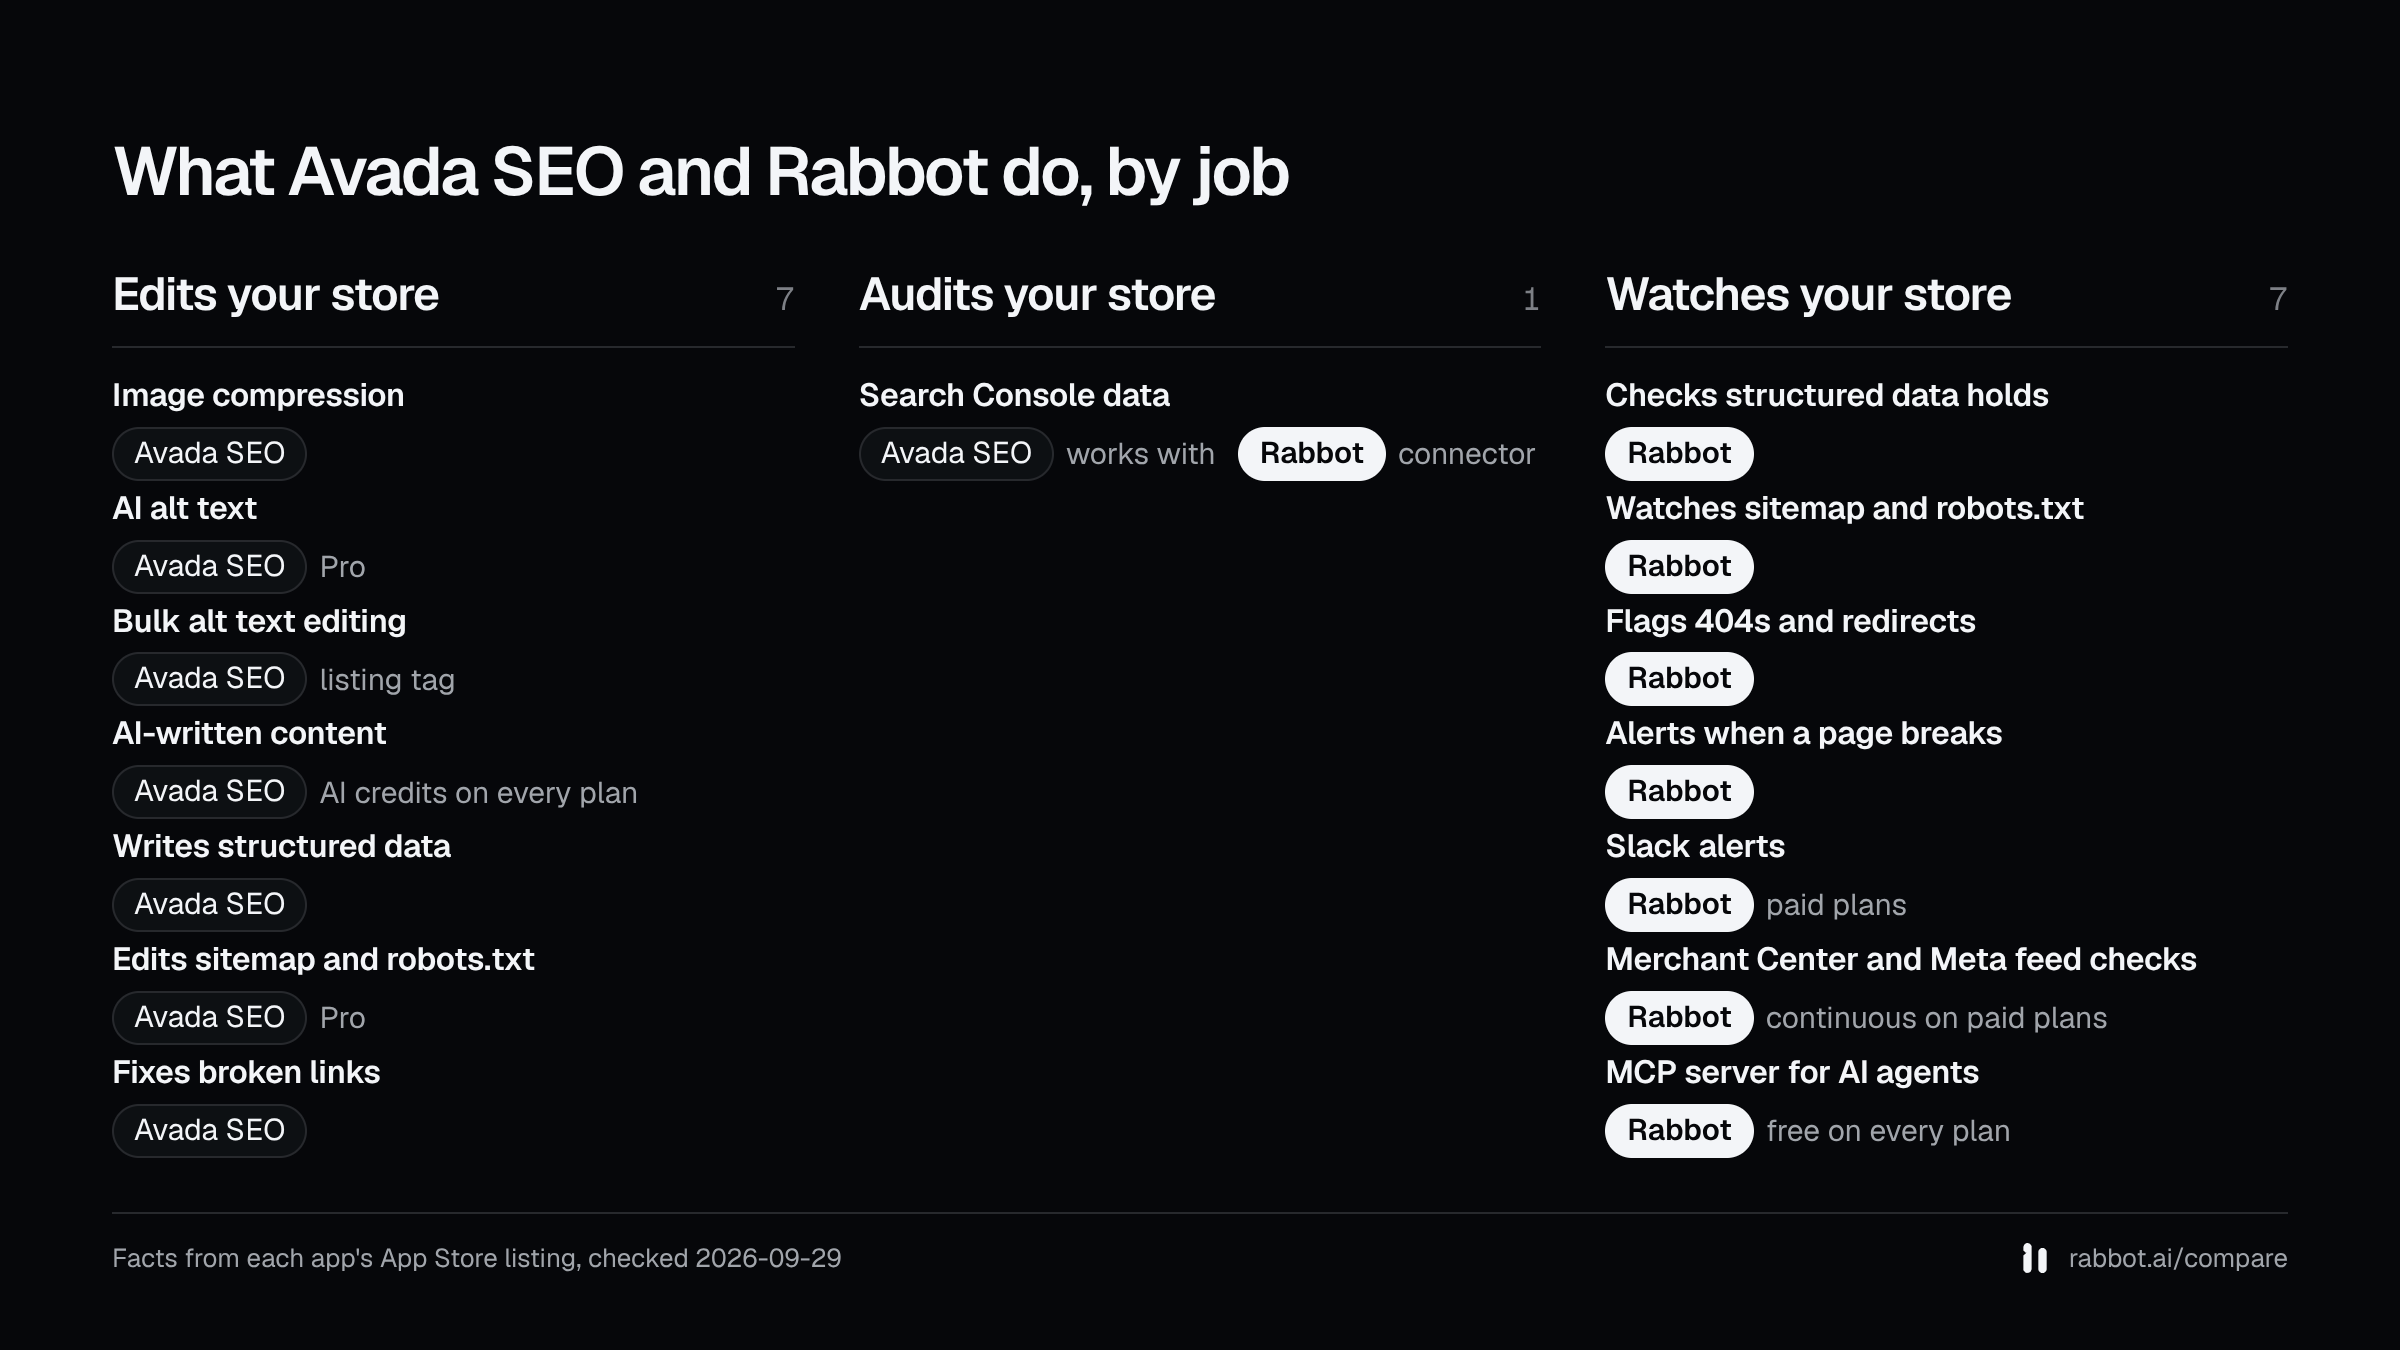Click the Avada SEO pill under AI alt text
The height and width of the screenshot is (1350, 2400).
click(x=209, y=567)
